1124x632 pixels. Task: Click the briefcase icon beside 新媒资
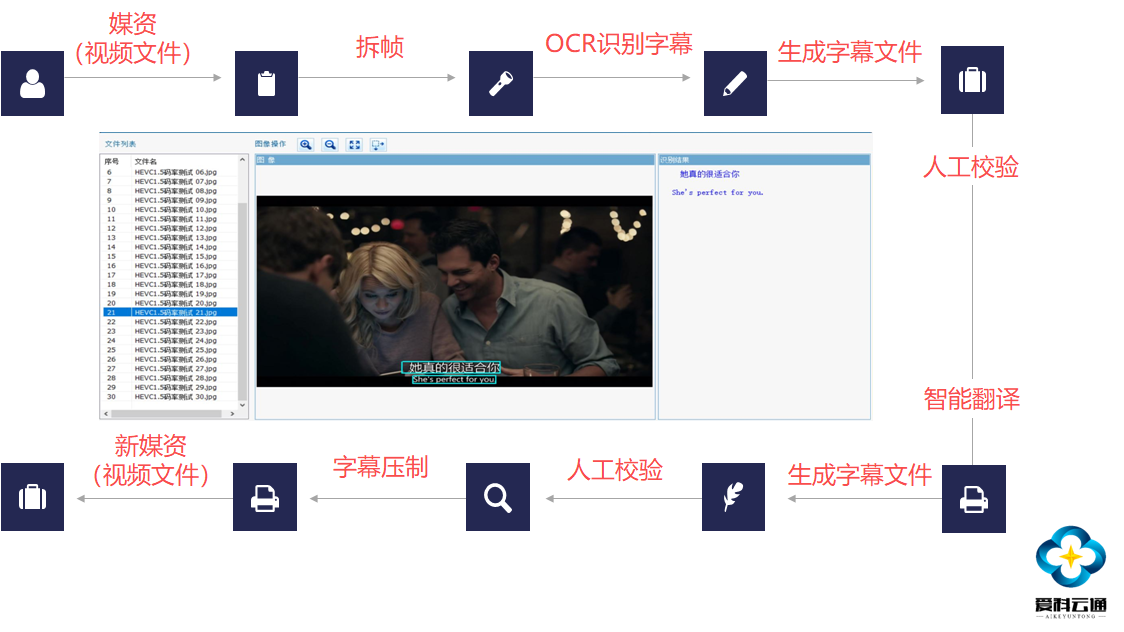click(x=32, y=497)
